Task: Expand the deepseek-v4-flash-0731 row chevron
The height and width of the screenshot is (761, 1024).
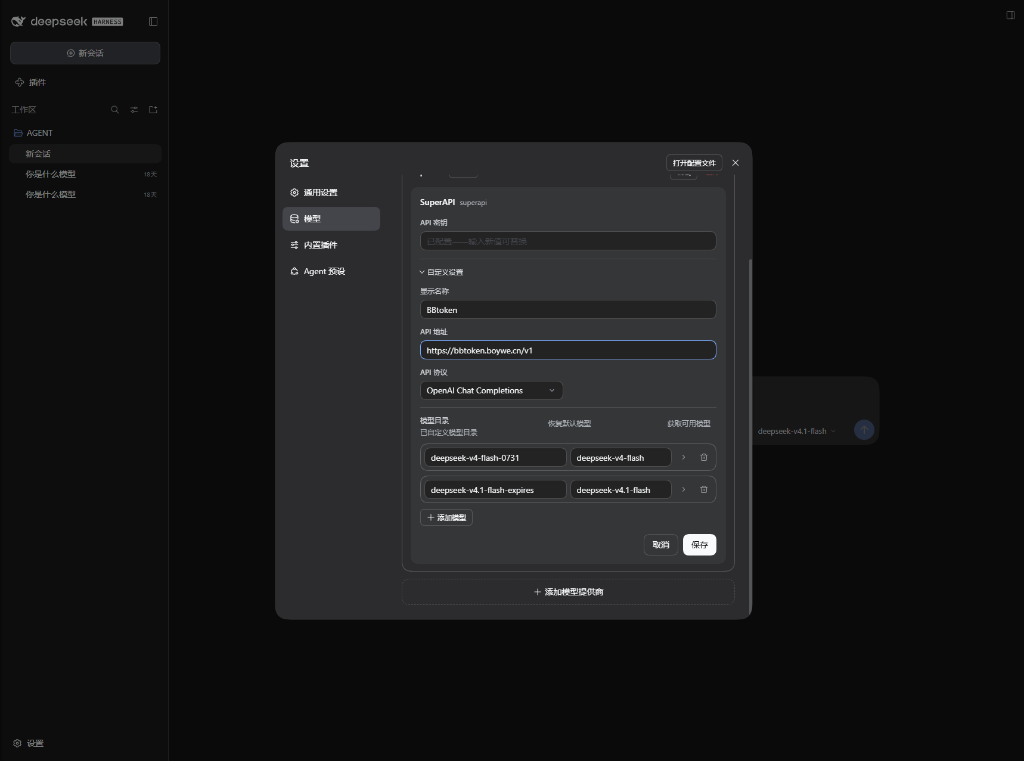Action: pyautogui.click(x=684, y=457)
